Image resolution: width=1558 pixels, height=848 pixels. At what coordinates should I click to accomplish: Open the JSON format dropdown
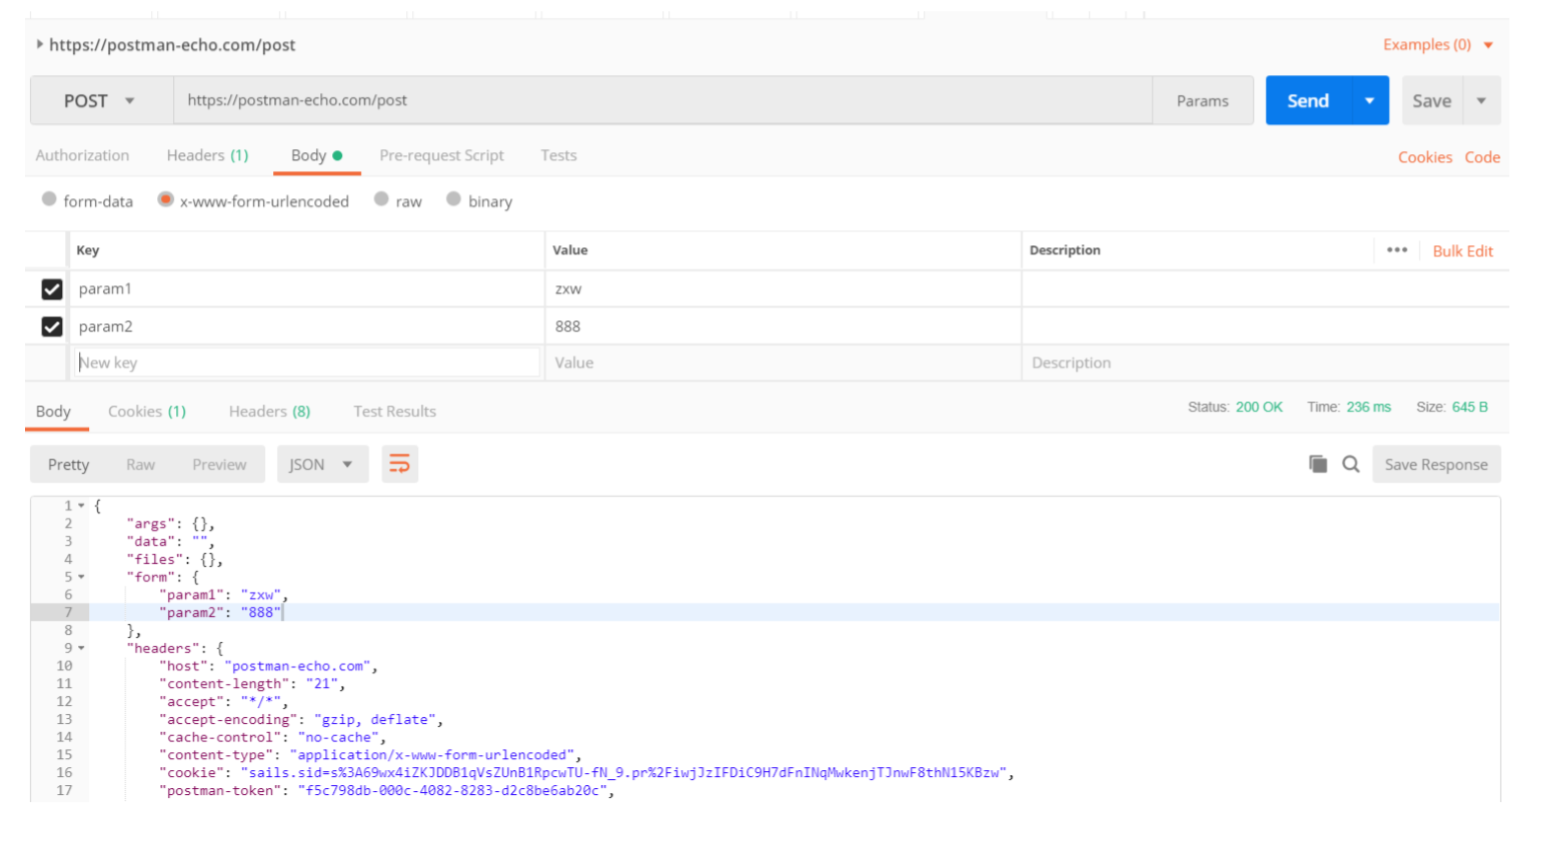[321, 464]
